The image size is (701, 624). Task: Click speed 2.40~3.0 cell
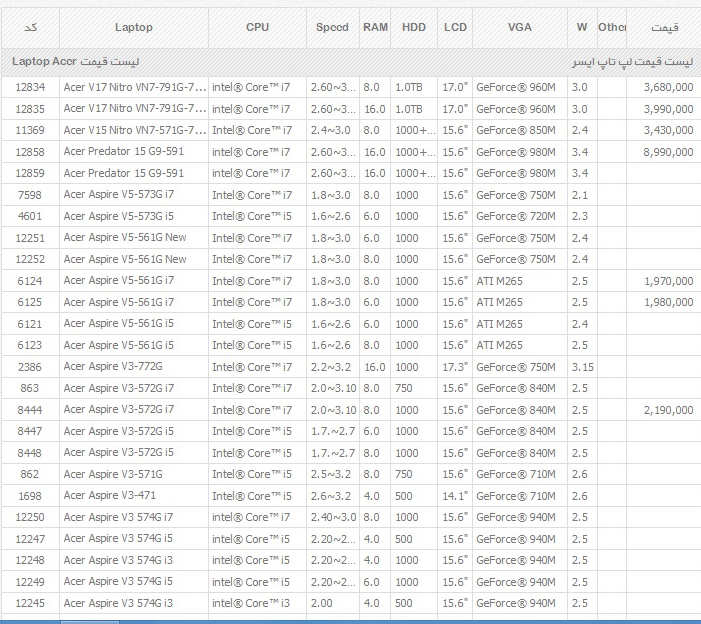(334, 517)
